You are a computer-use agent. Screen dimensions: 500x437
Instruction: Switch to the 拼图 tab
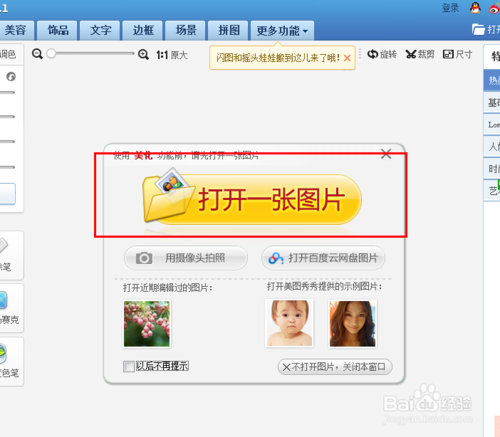point(228,30)
